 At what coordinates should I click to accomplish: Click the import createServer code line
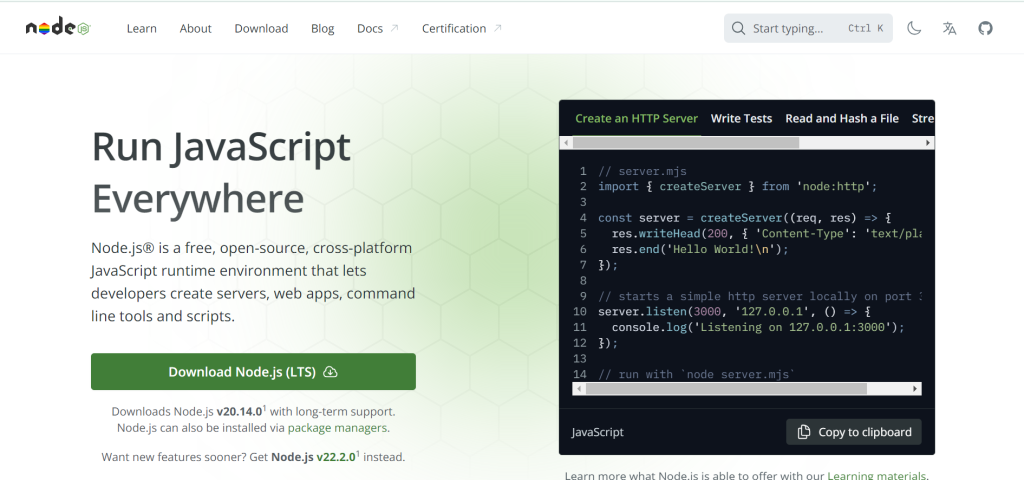tap(737, 187)
